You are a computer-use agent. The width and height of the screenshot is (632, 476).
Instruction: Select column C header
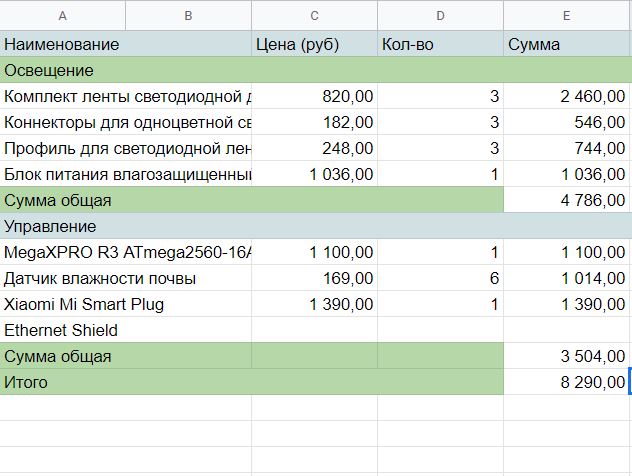pos(314,16)
